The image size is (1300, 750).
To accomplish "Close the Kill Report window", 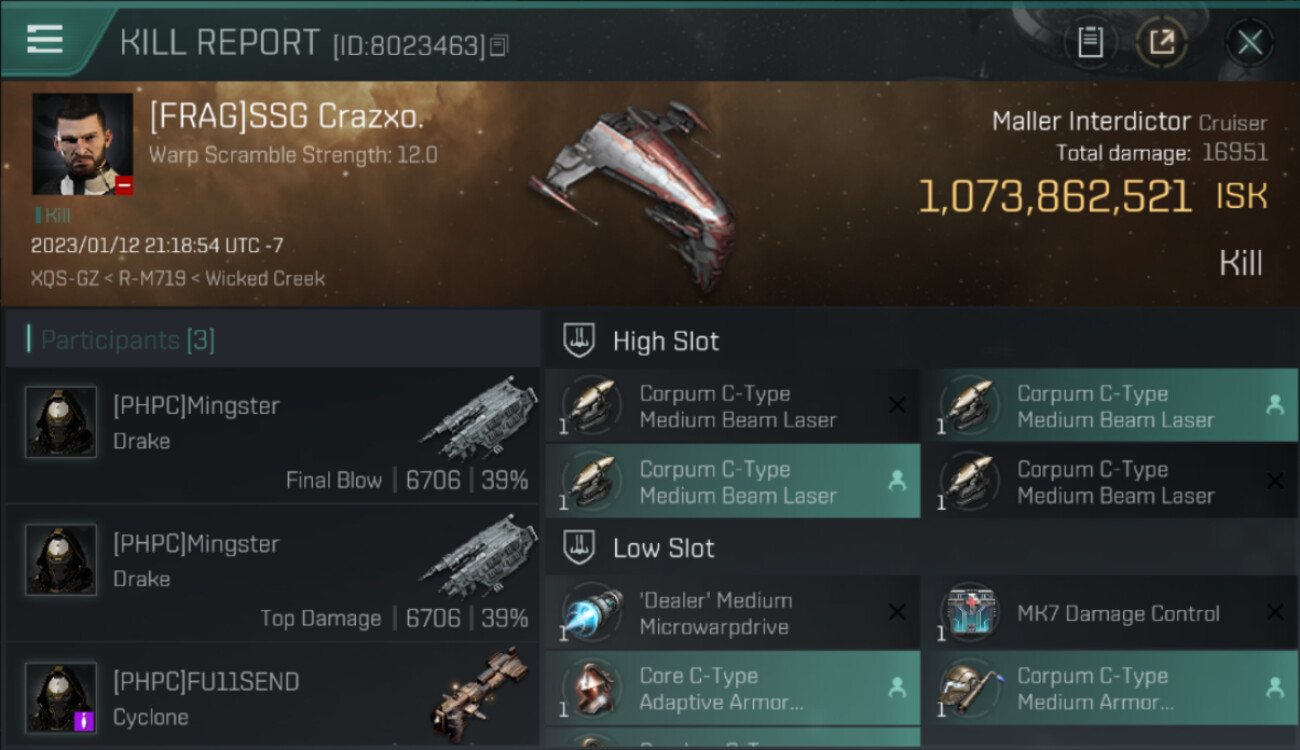I will coord(1250,42).
